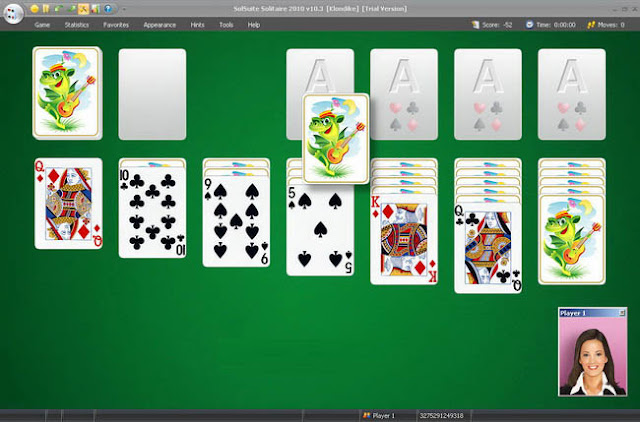Click the "Time: 0:00:00" text
This screenshot has height=422, width=640.
(x=556, y=25)
